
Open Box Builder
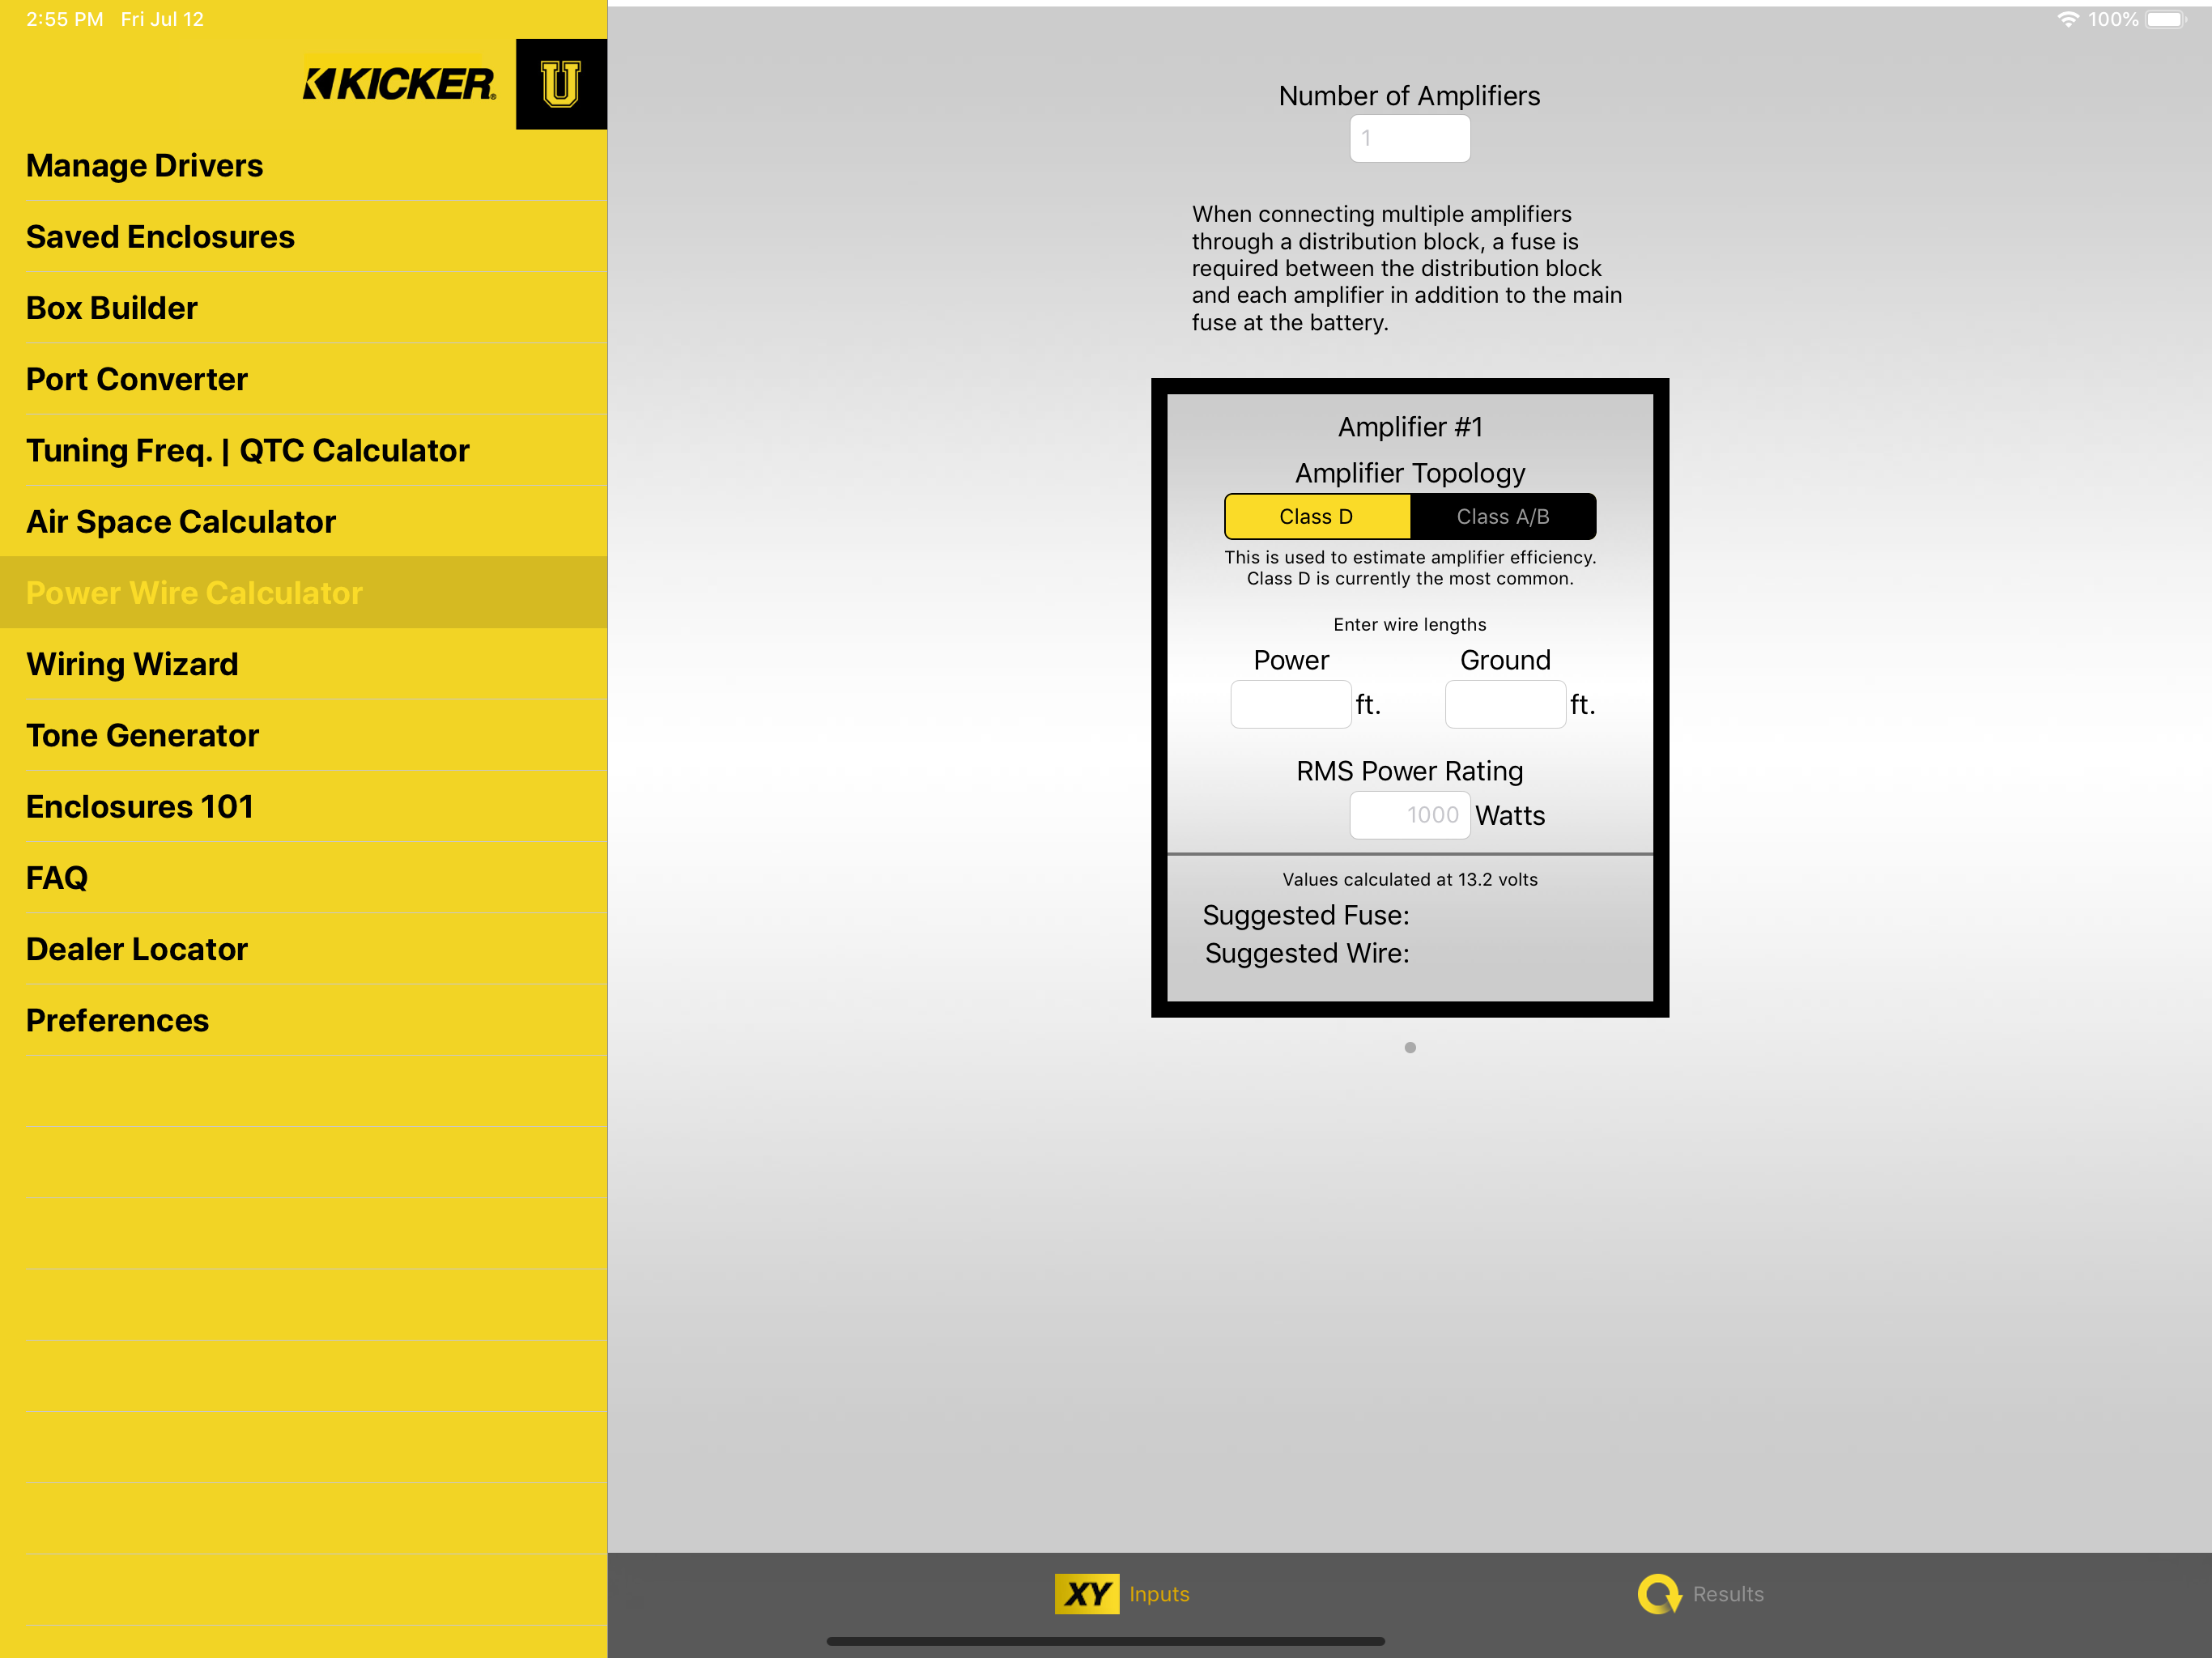point(304,307)
